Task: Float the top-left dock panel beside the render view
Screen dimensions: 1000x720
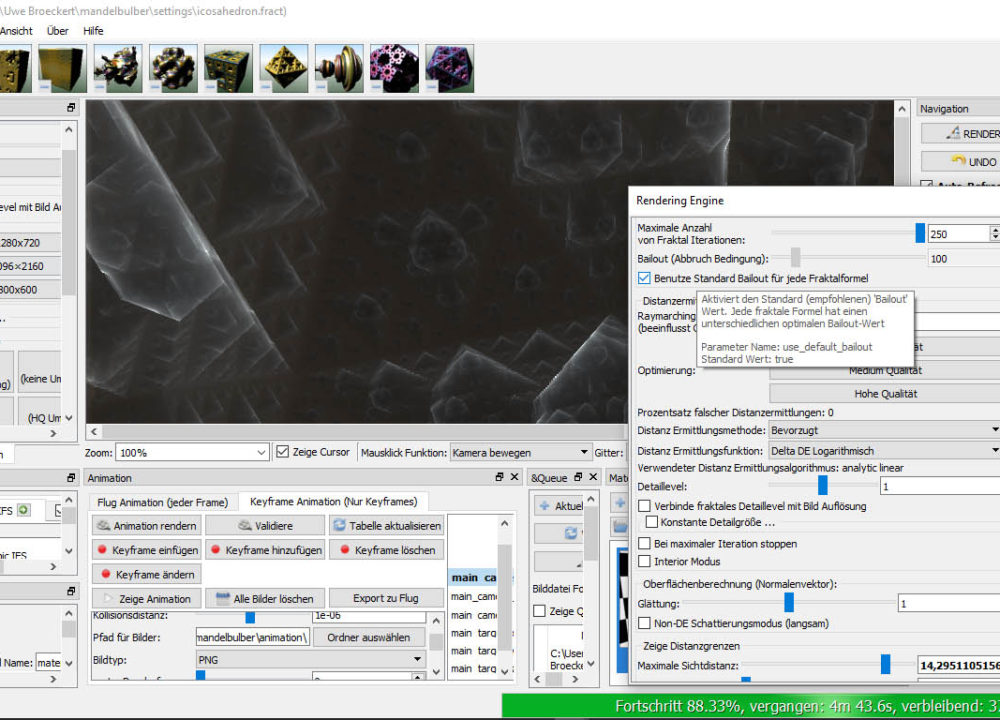Action: click(x=71, y=108)
